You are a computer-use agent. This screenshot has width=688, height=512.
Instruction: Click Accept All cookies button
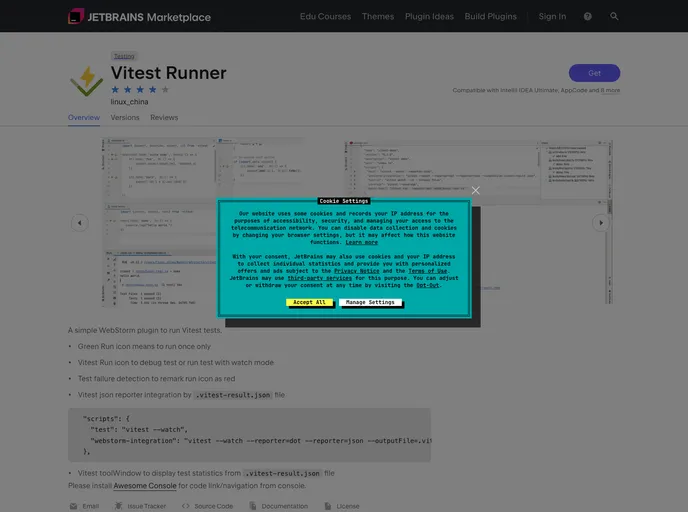[x=309, y=302]
